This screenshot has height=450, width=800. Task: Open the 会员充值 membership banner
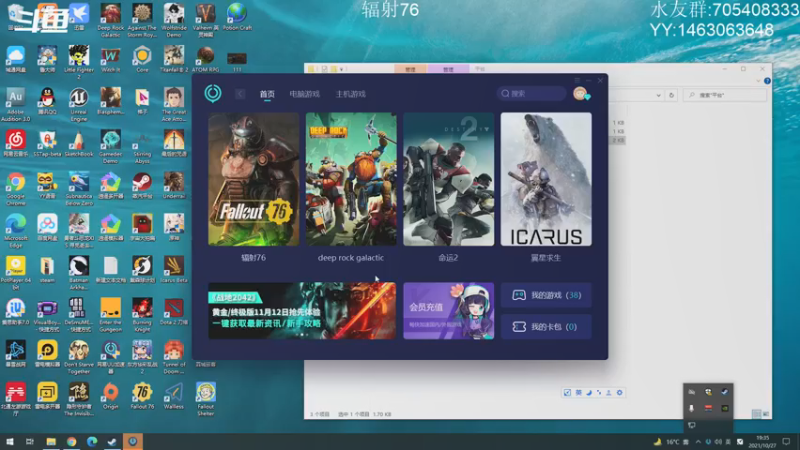tap(448, 311)
